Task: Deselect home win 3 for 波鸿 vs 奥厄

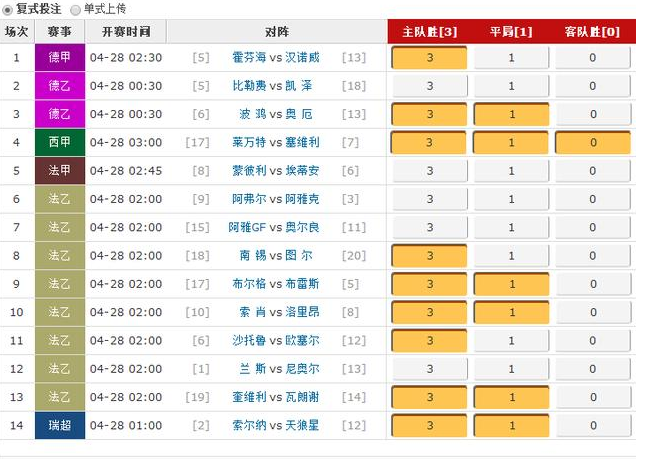Action: pyautogui.click(x=429, y=114)
